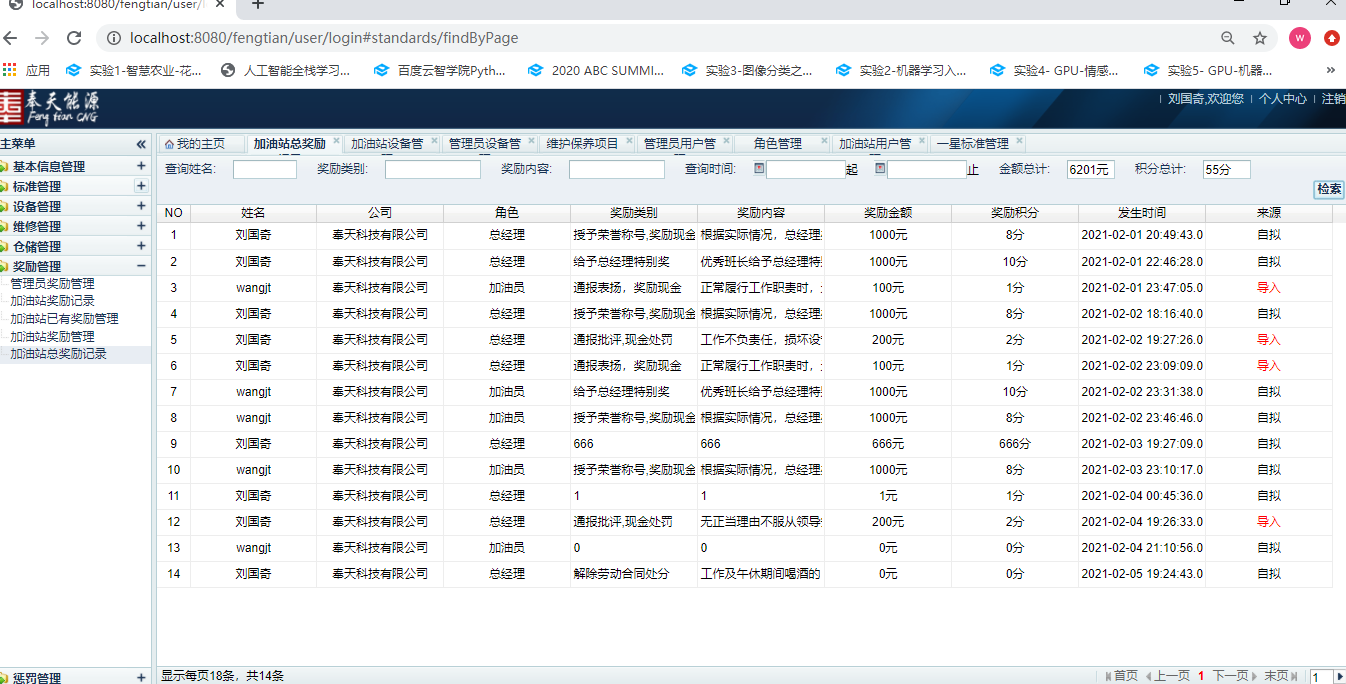
Task: Click the end date calendar icon
Action: 880,168
